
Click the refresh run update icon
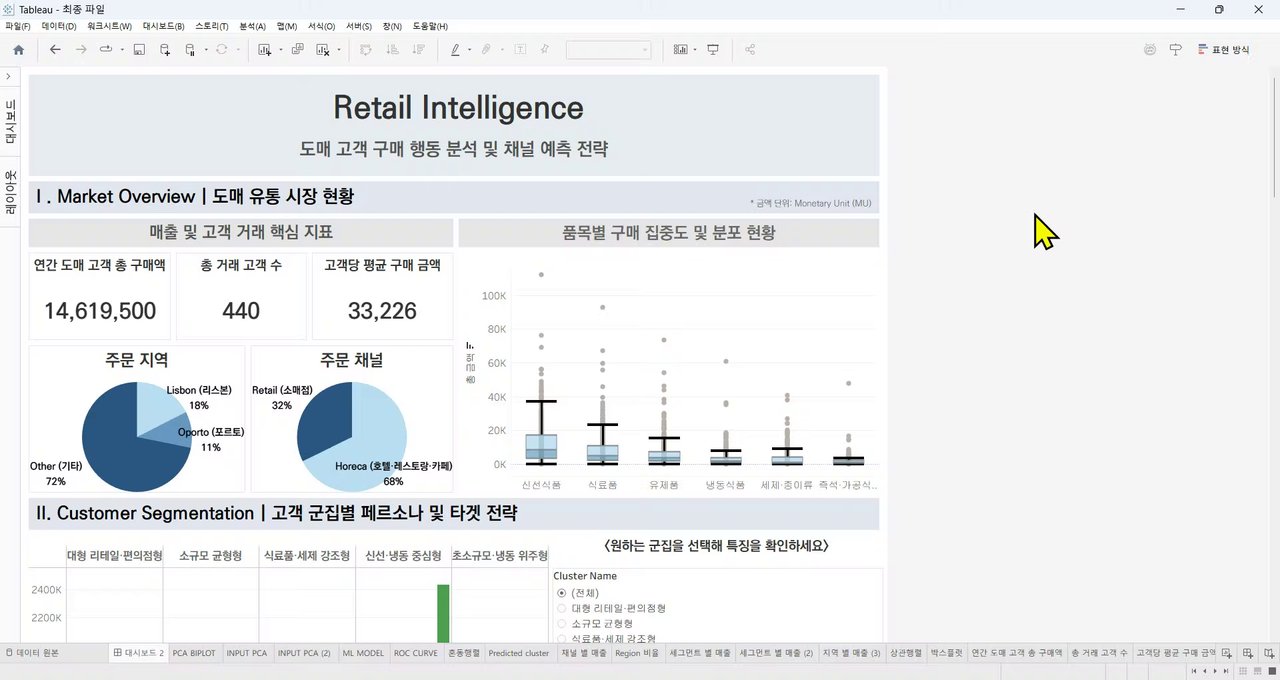[x=222, y=49]
